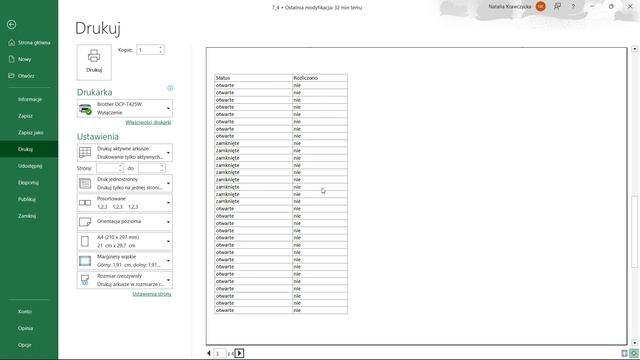640x360 pixels.
Task: Click the Kopie number field
Action: point(147,50)
